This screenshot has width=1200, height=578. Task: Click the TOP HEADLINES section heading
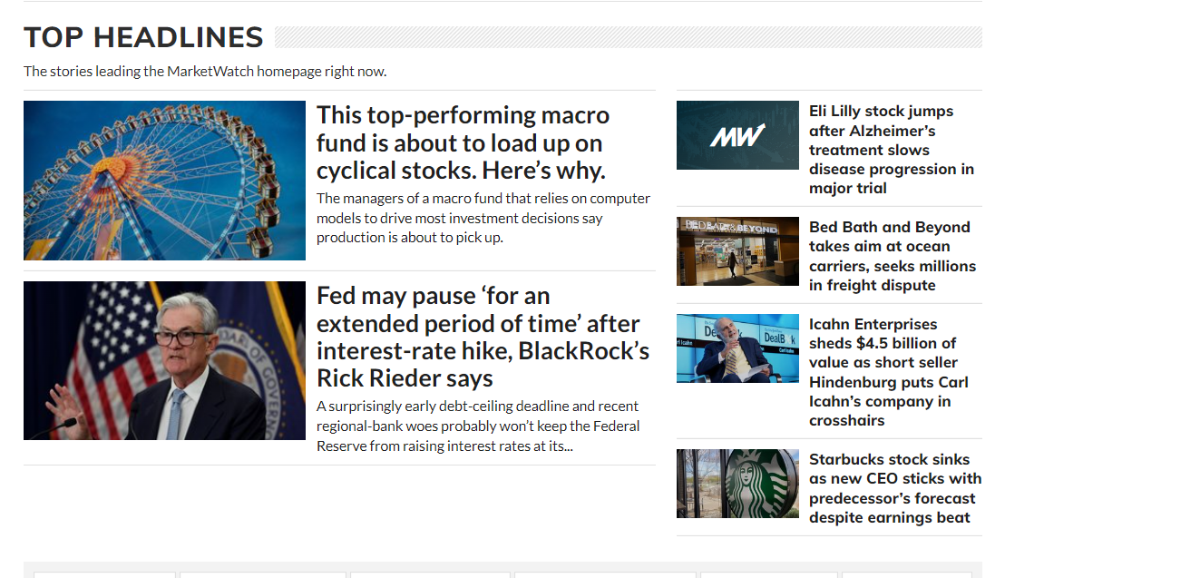coord(143,37)
